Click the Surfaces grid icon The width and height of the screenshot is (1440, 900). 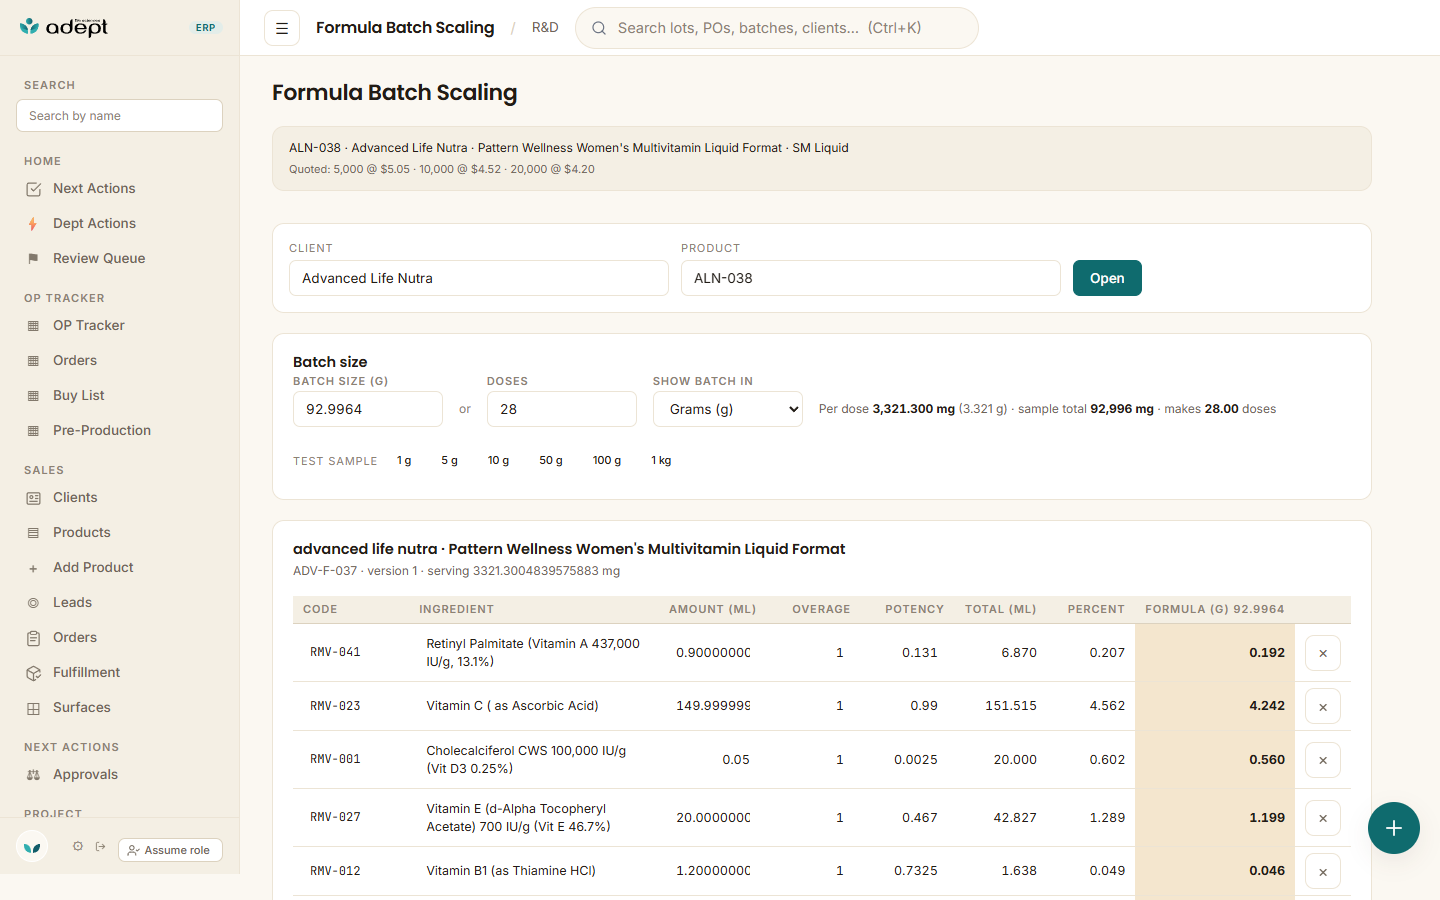[x=33, y=708]
